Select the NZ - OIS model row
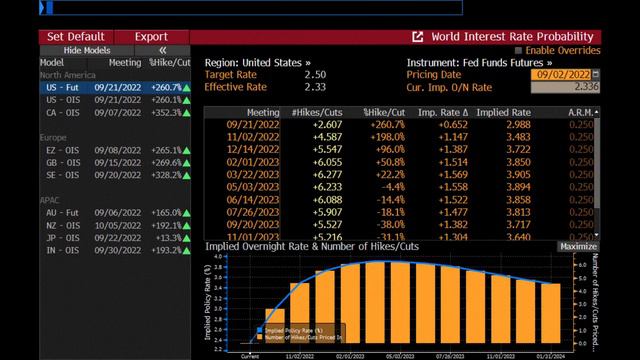Screen dimensions: 640x360 [x=115, y=225]
